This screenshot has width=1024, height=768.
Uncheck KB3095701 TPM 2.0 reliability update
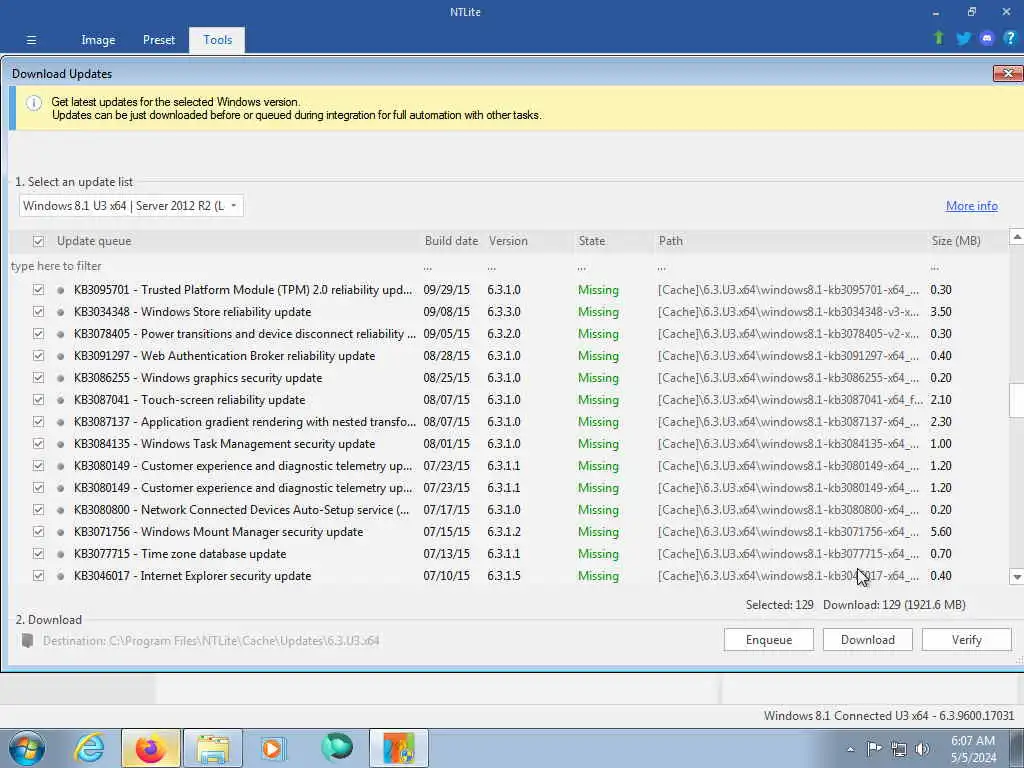(x=39, y=290)
